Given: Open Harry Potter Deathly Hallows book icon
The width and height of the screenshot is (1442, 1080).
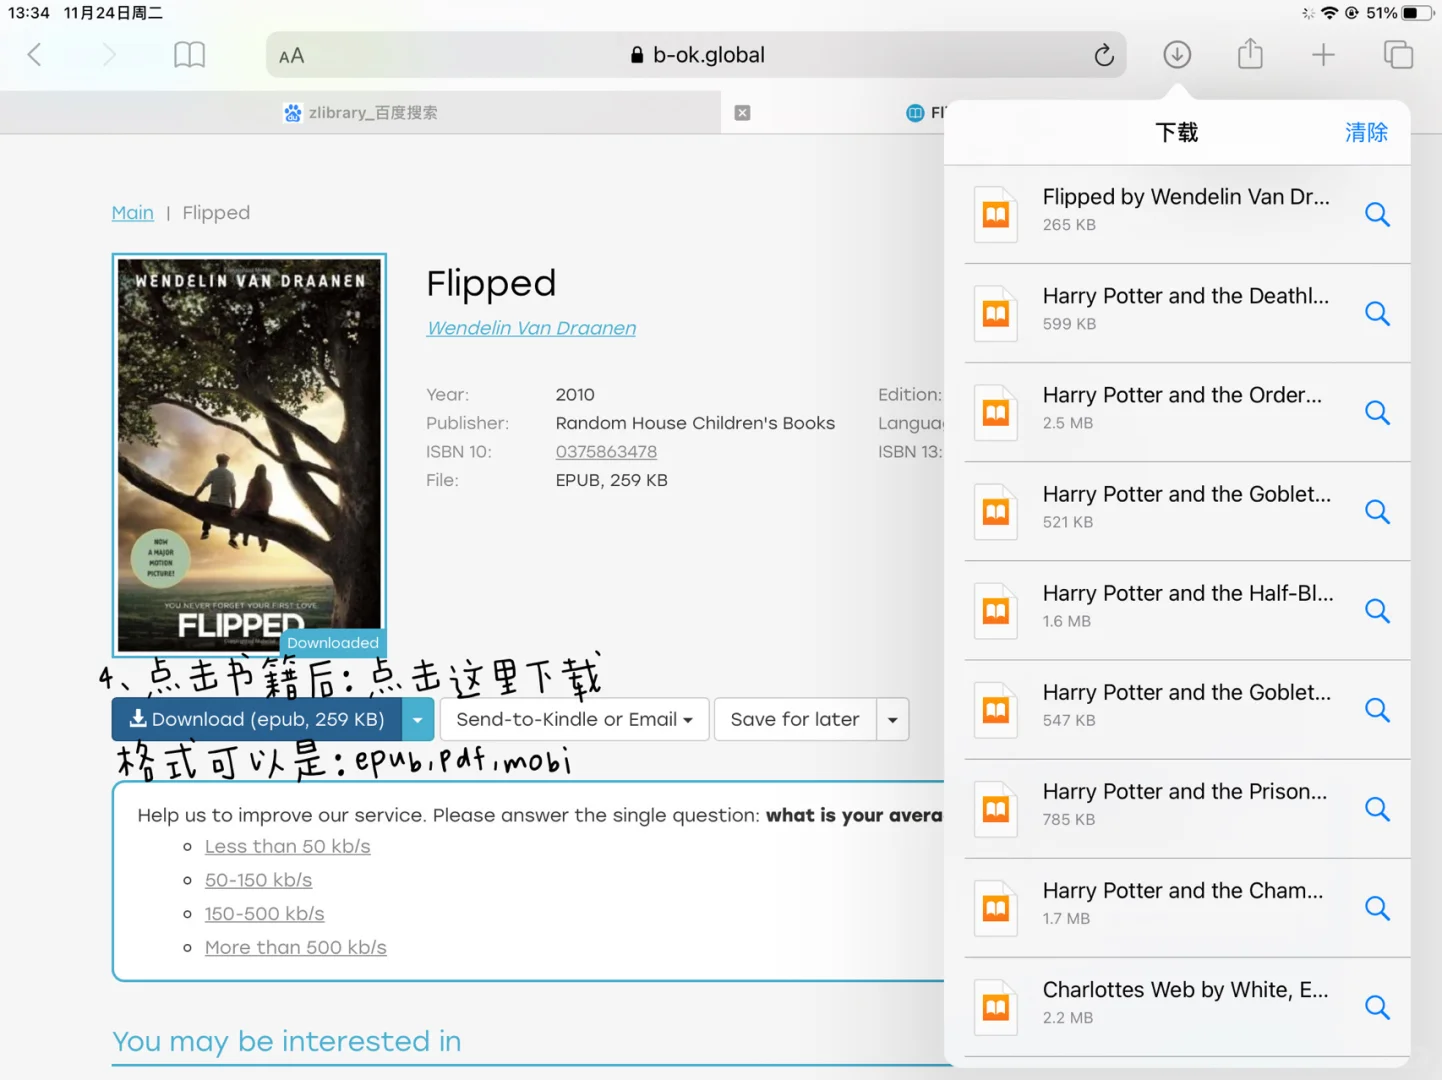Looking at the screenshot, I should tap(996, 313).
